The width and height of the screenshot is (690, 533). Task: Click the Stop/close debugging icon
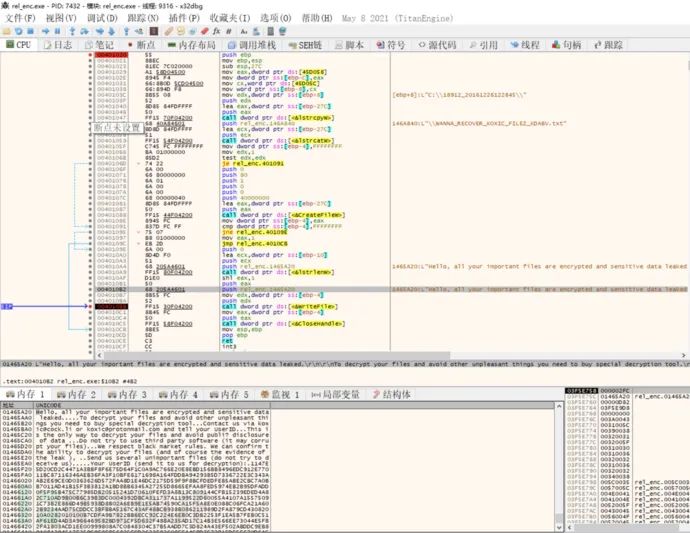[x=30, y=31]
